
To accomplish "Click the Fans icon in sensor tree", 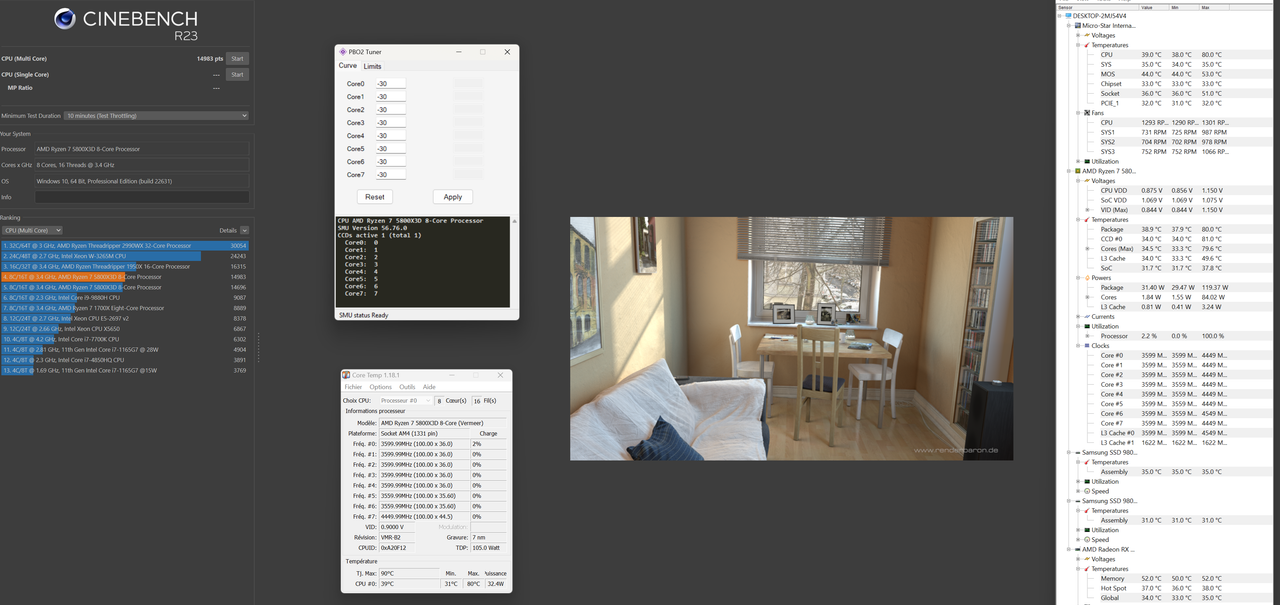I will tap(1087, 113).
